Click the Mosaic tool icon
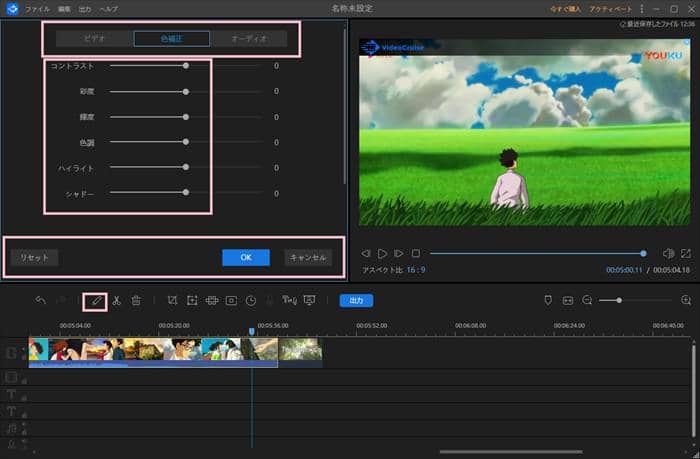This screenshot has height=459, width=700. (x=212, y=300)
